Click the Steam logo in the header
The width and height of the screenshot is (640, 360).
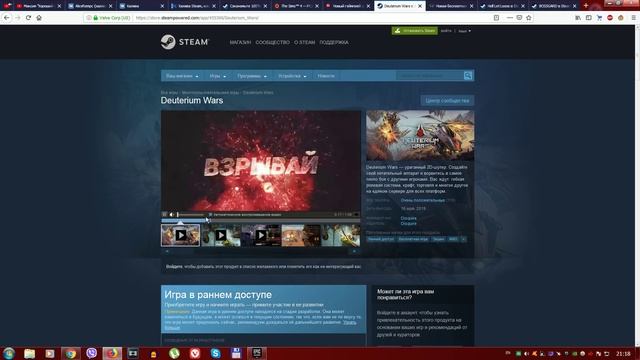[x=184, y=42]
